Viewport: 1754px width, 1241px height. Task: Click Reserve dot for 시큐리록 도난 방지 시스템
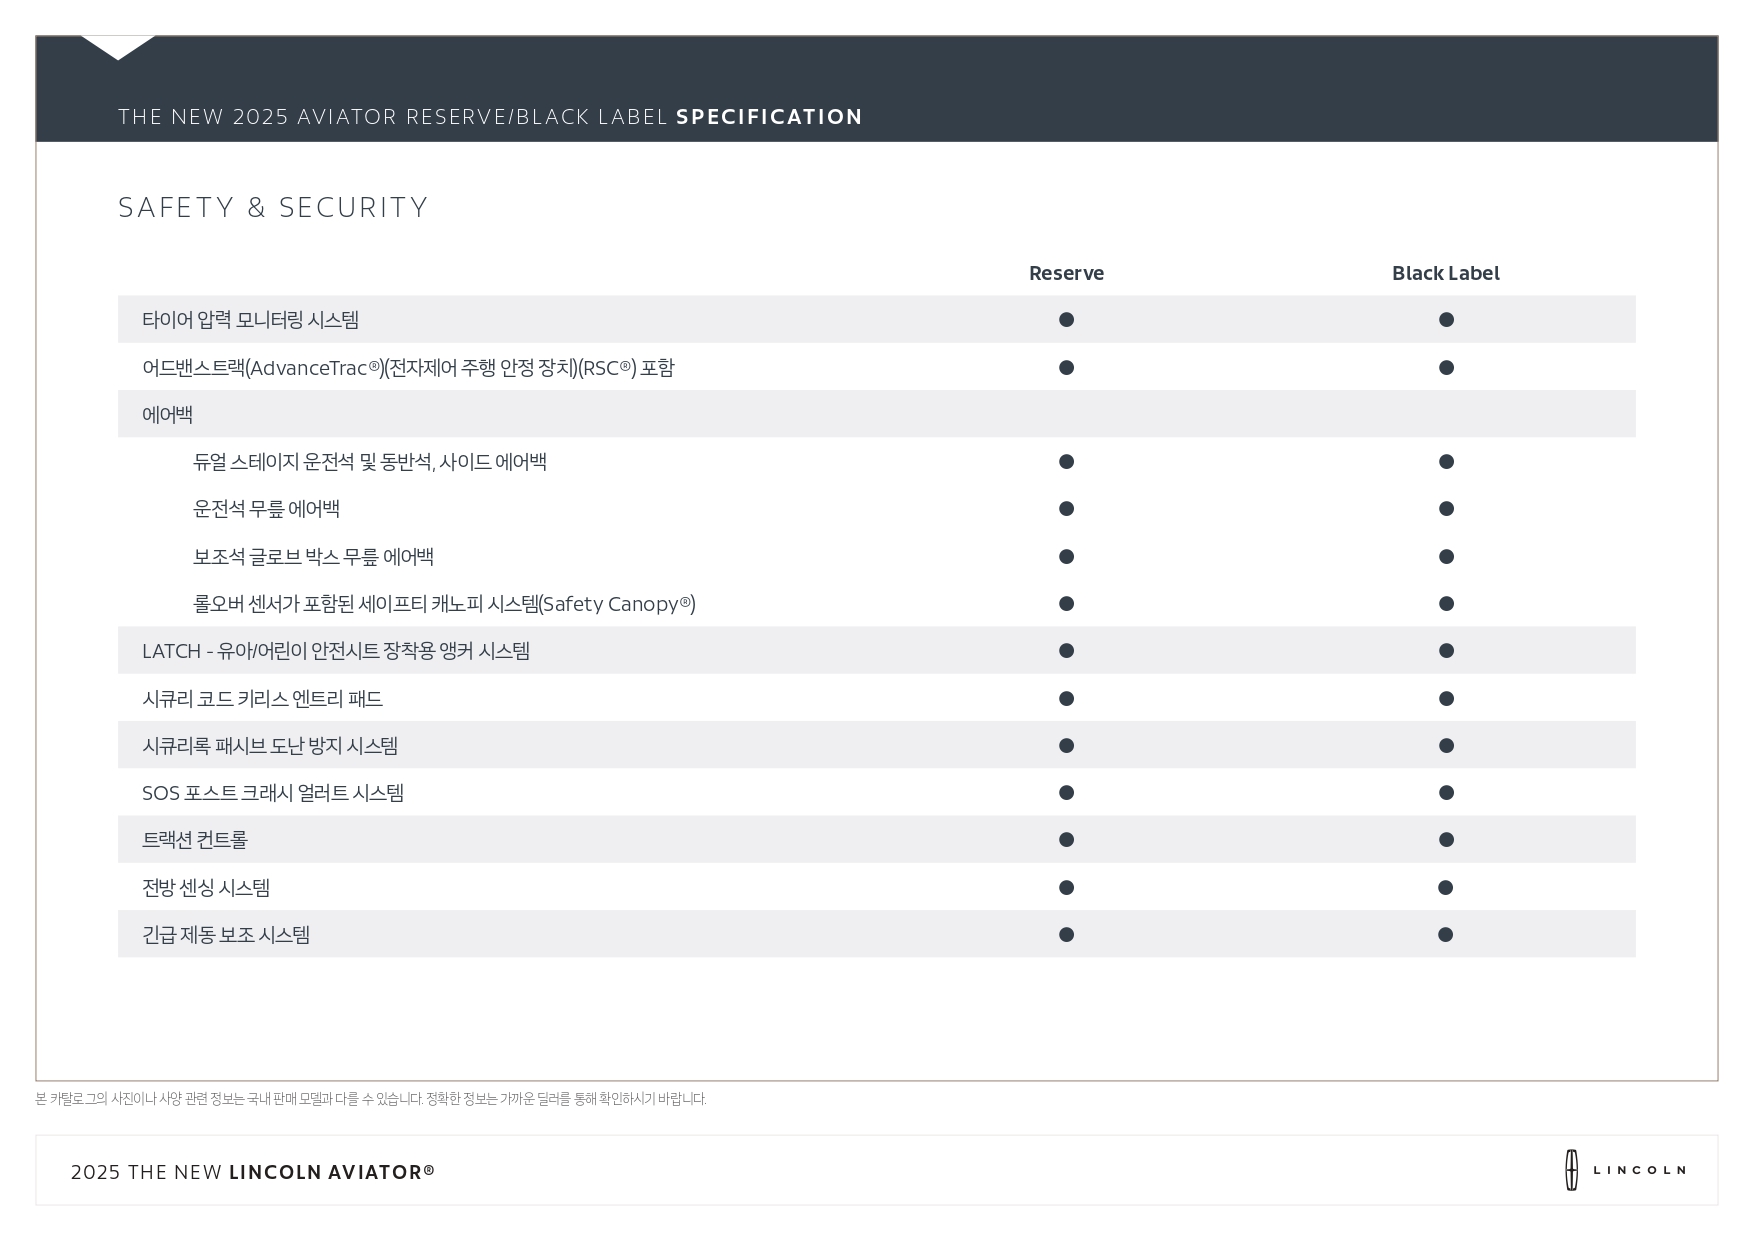point(1066,746)
